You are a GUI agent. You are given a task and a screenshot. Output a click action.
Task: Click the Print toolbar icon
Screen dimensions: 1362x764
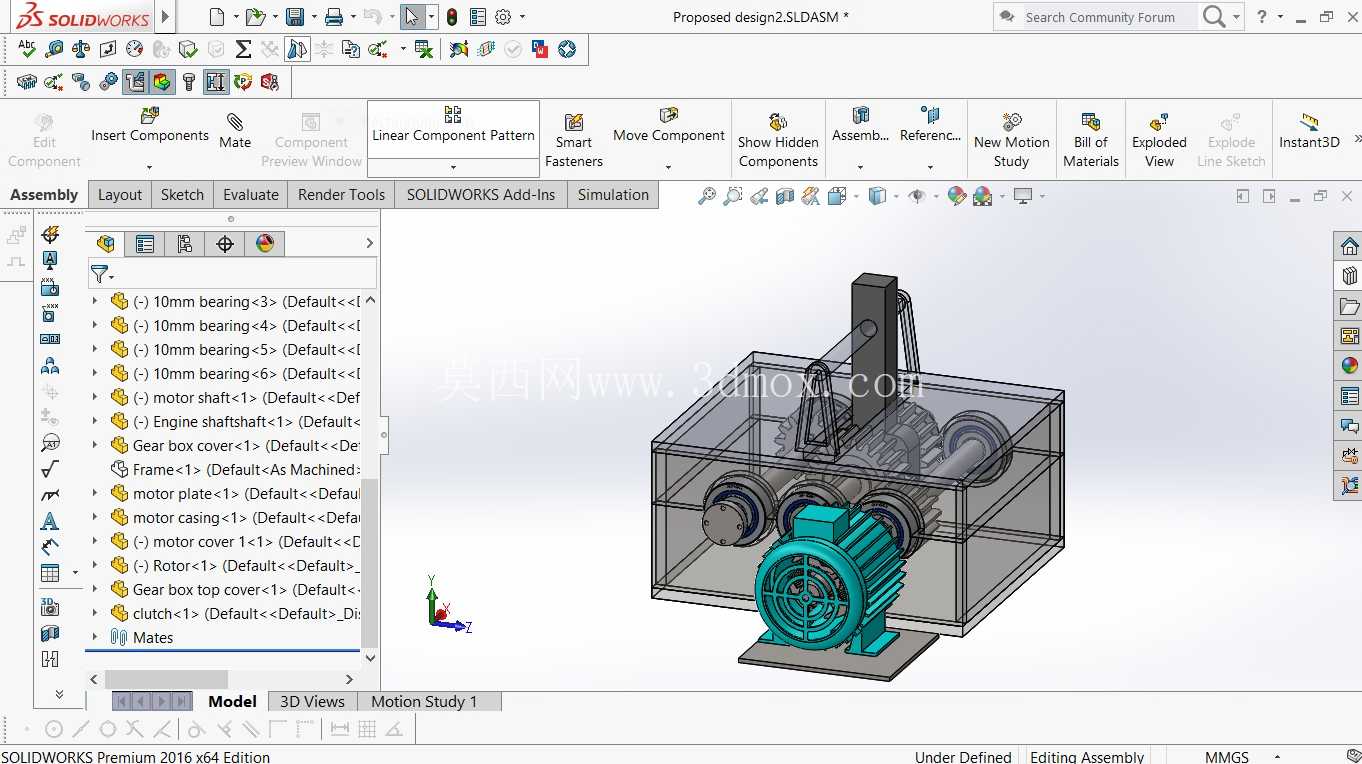click(x=334, y=17)
